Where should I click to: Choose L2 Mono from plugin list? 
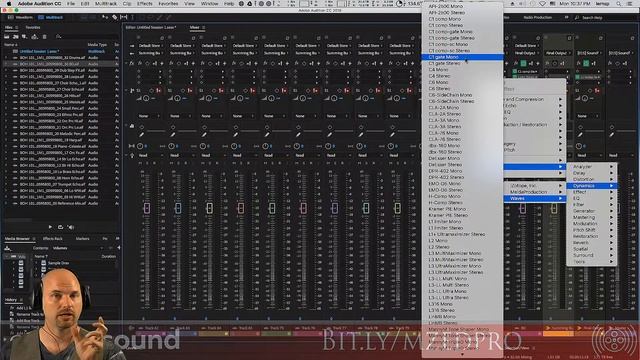pos(462,240)
